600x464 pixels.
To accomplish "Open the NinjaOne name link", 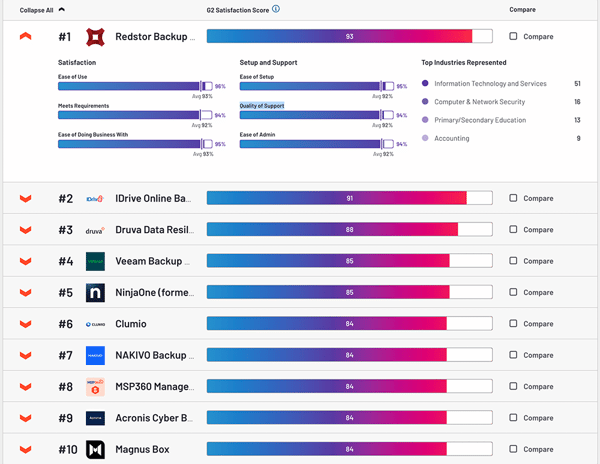I will [155, 293].
